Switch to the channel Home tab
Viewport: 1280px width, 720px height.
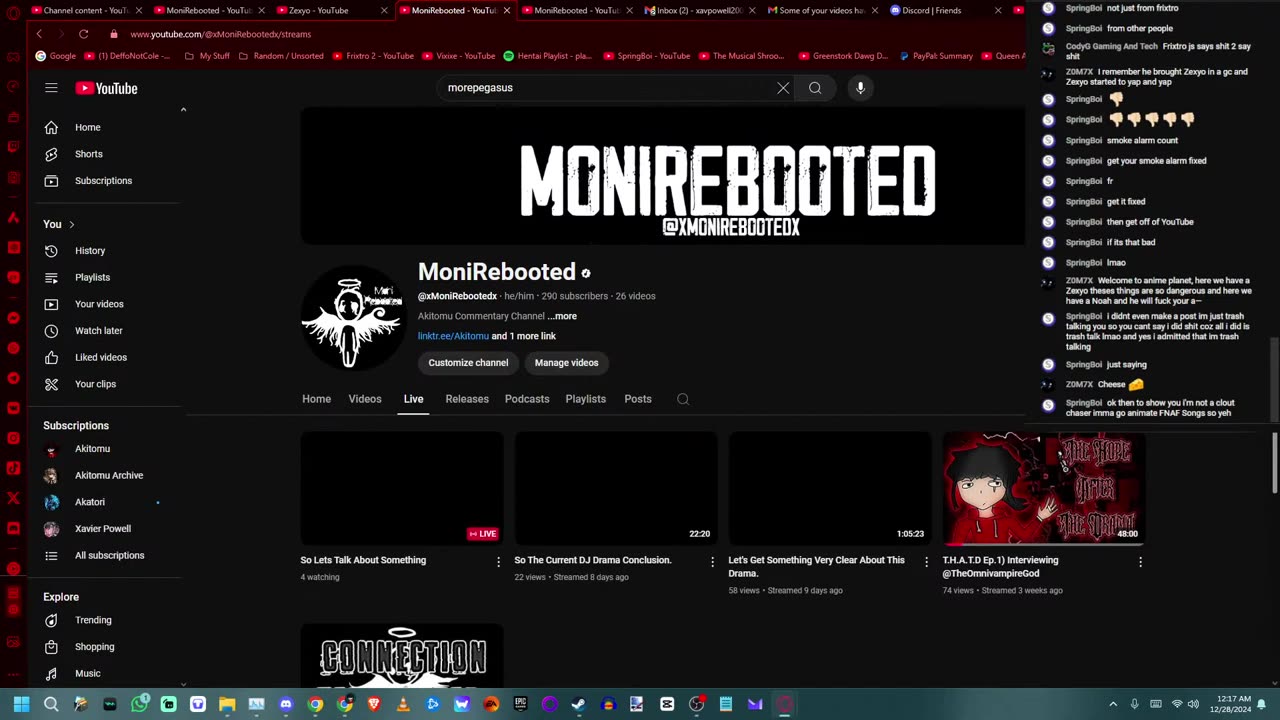click(316, 399)
